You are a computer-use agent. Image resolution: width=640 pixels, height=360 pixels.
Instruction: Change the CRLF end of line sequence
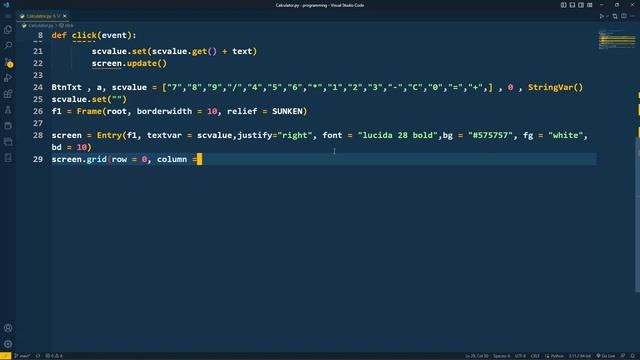[x=535, y=356]
